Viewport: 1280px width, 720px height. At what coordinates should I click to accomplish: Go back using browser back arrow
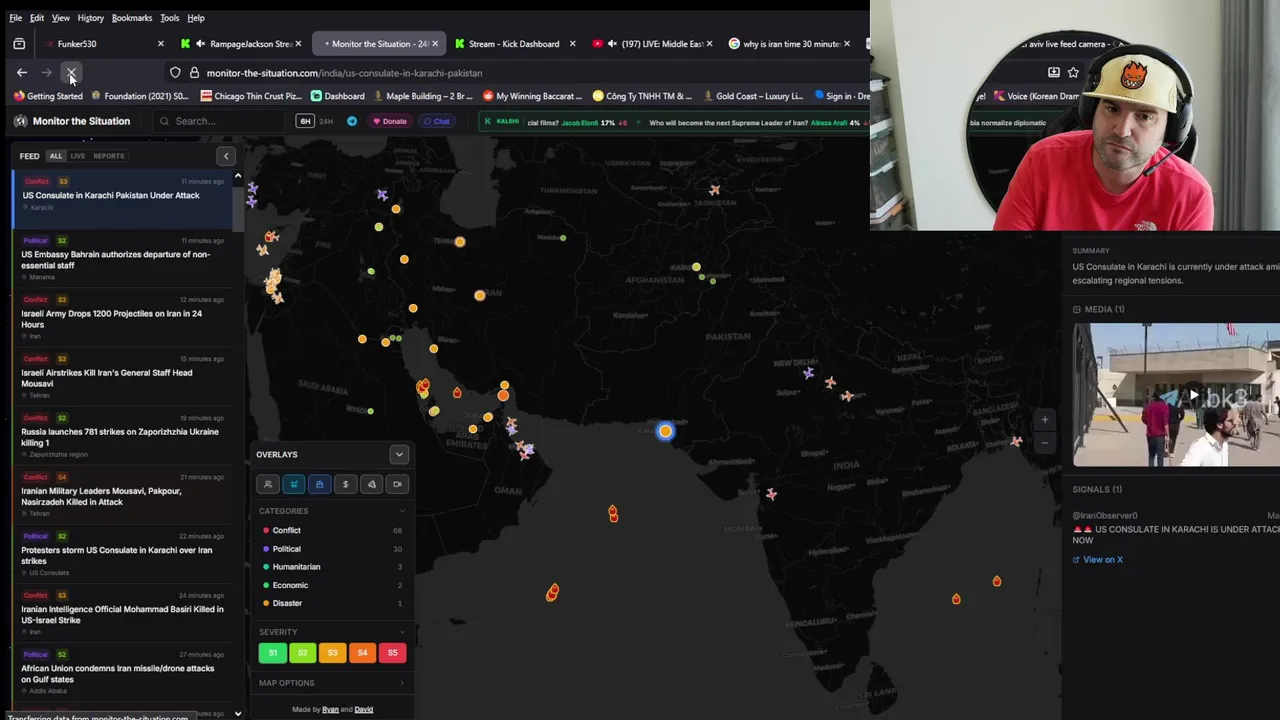click(x=22, y=73)
